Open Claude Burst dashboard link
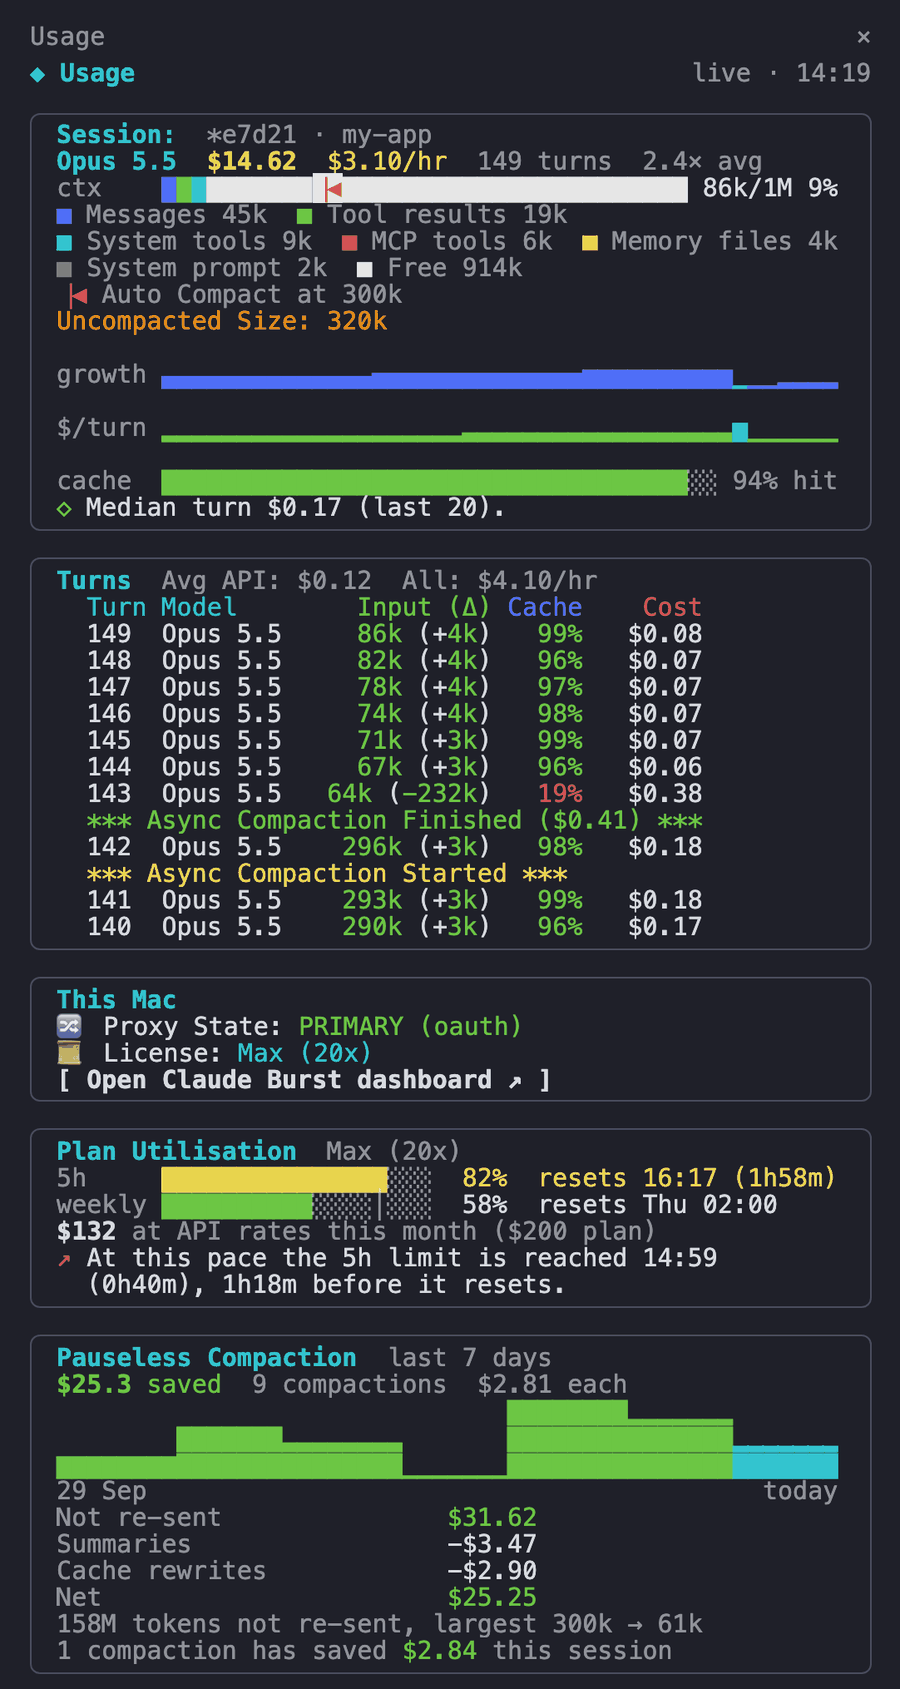900x1689 pixels. (303, 1080)
